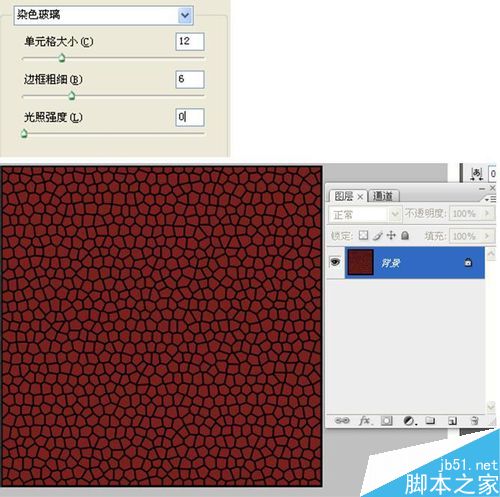This screenshot has height=497, width=500.
Task: Create a new layer
Action: 452,421
